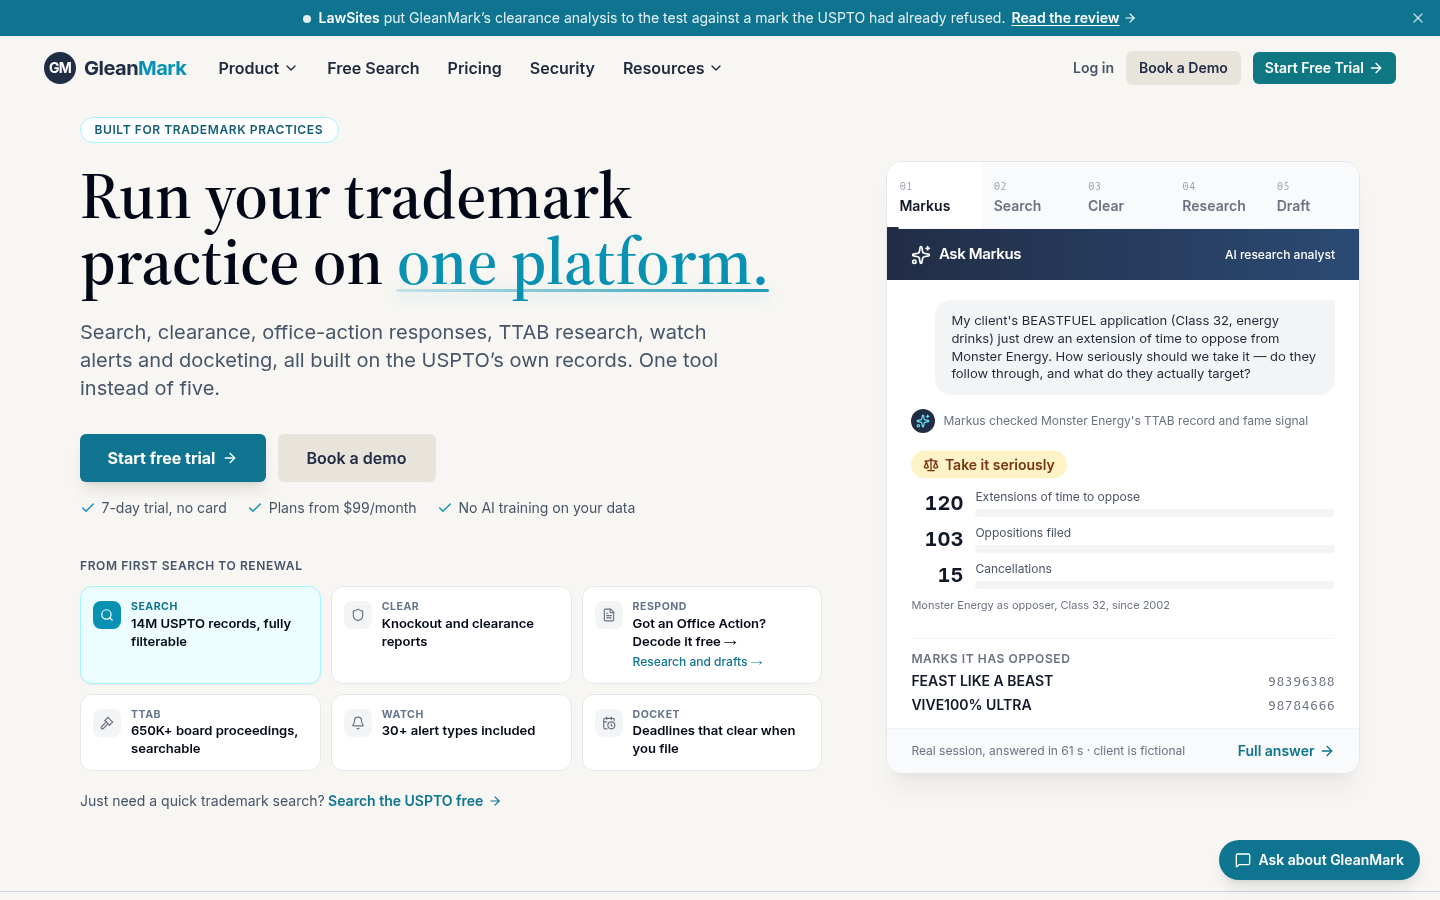Go to Free Search page
Viewport: 1440px width, 900px height.
click(x=373, y=68)
